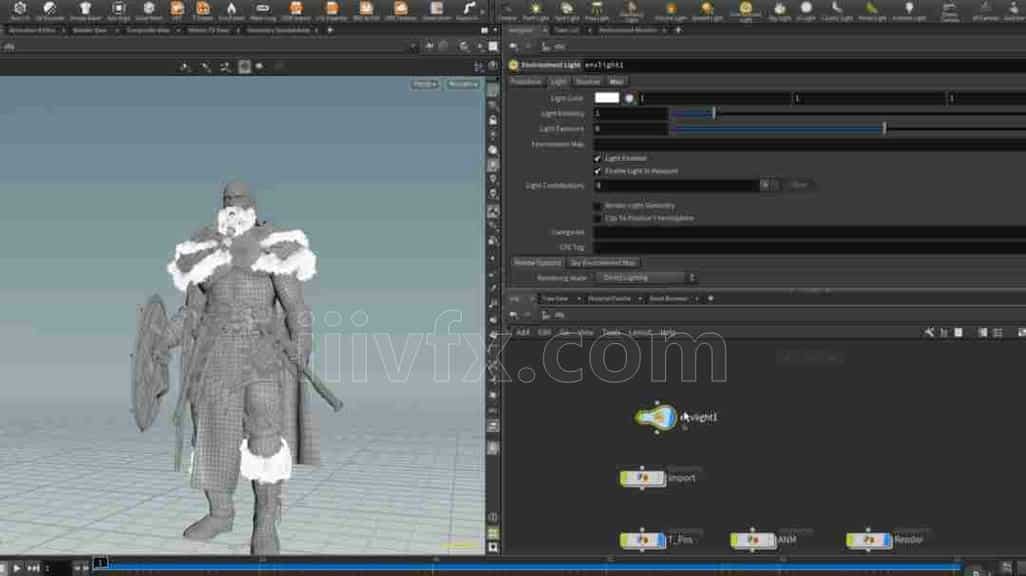Switch to the Geometry Spreadsheet pane tab

(278, 30)
